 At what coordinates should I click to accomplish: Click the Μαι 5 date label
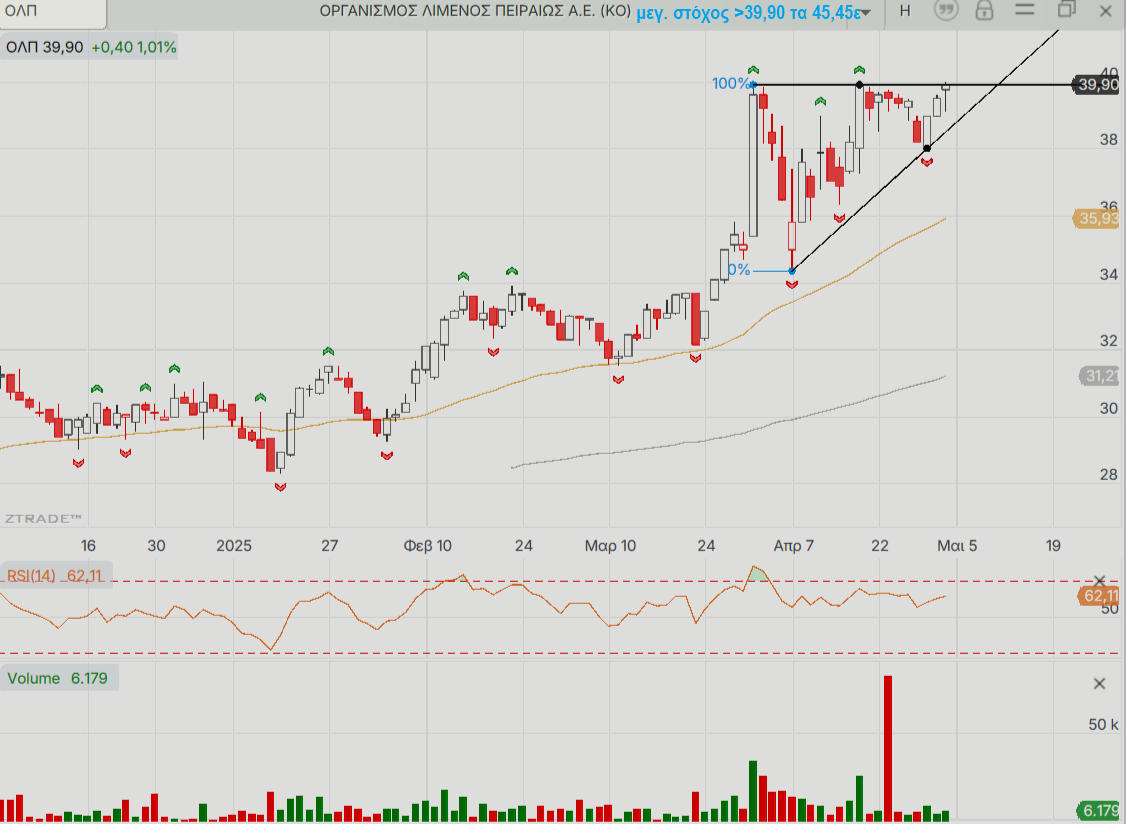pos(957,546)
